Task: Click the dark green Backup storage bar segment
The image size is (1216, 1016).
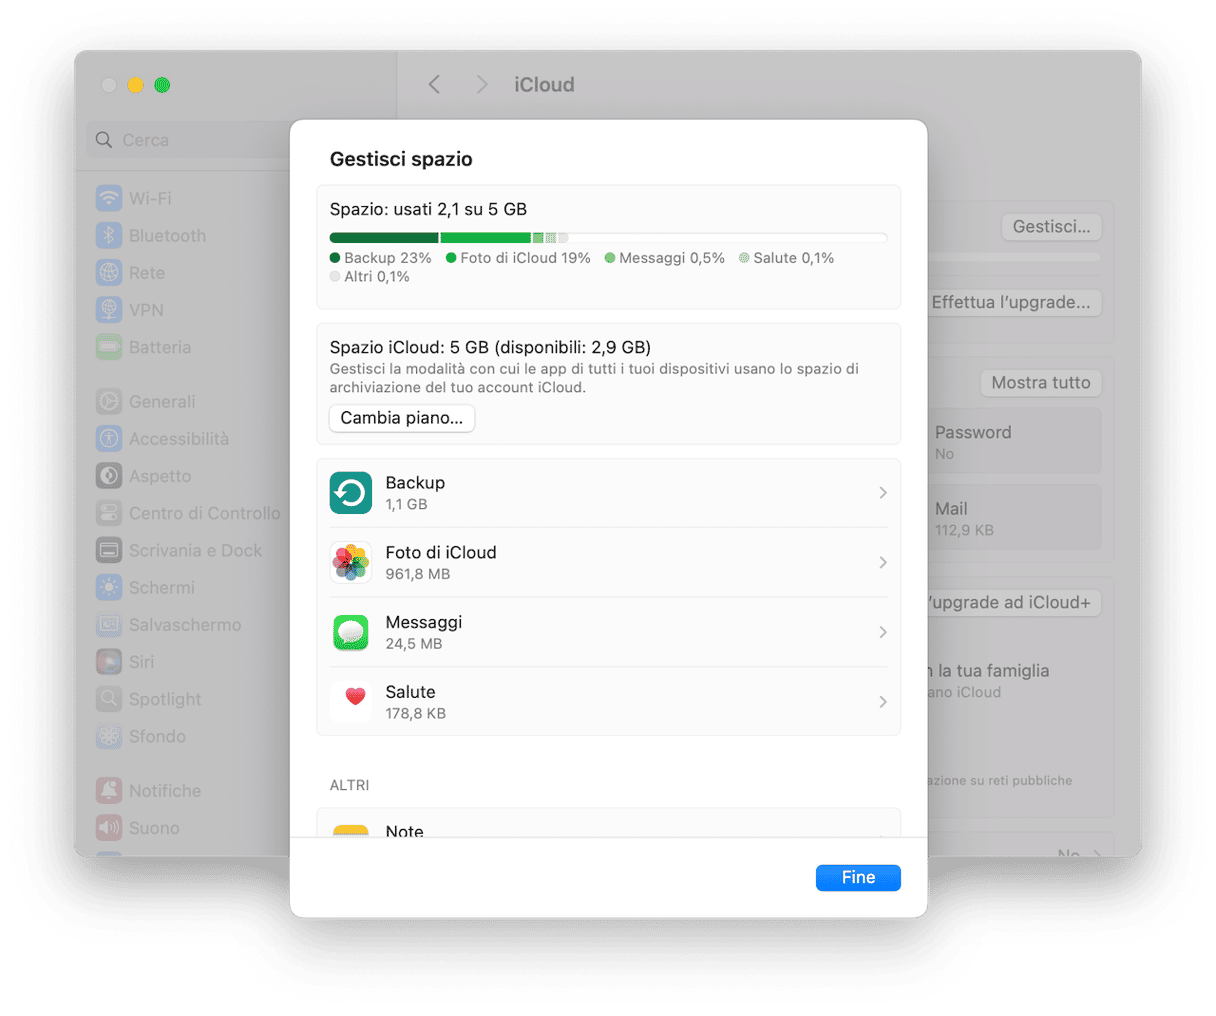Action: (x=384, y=238)
